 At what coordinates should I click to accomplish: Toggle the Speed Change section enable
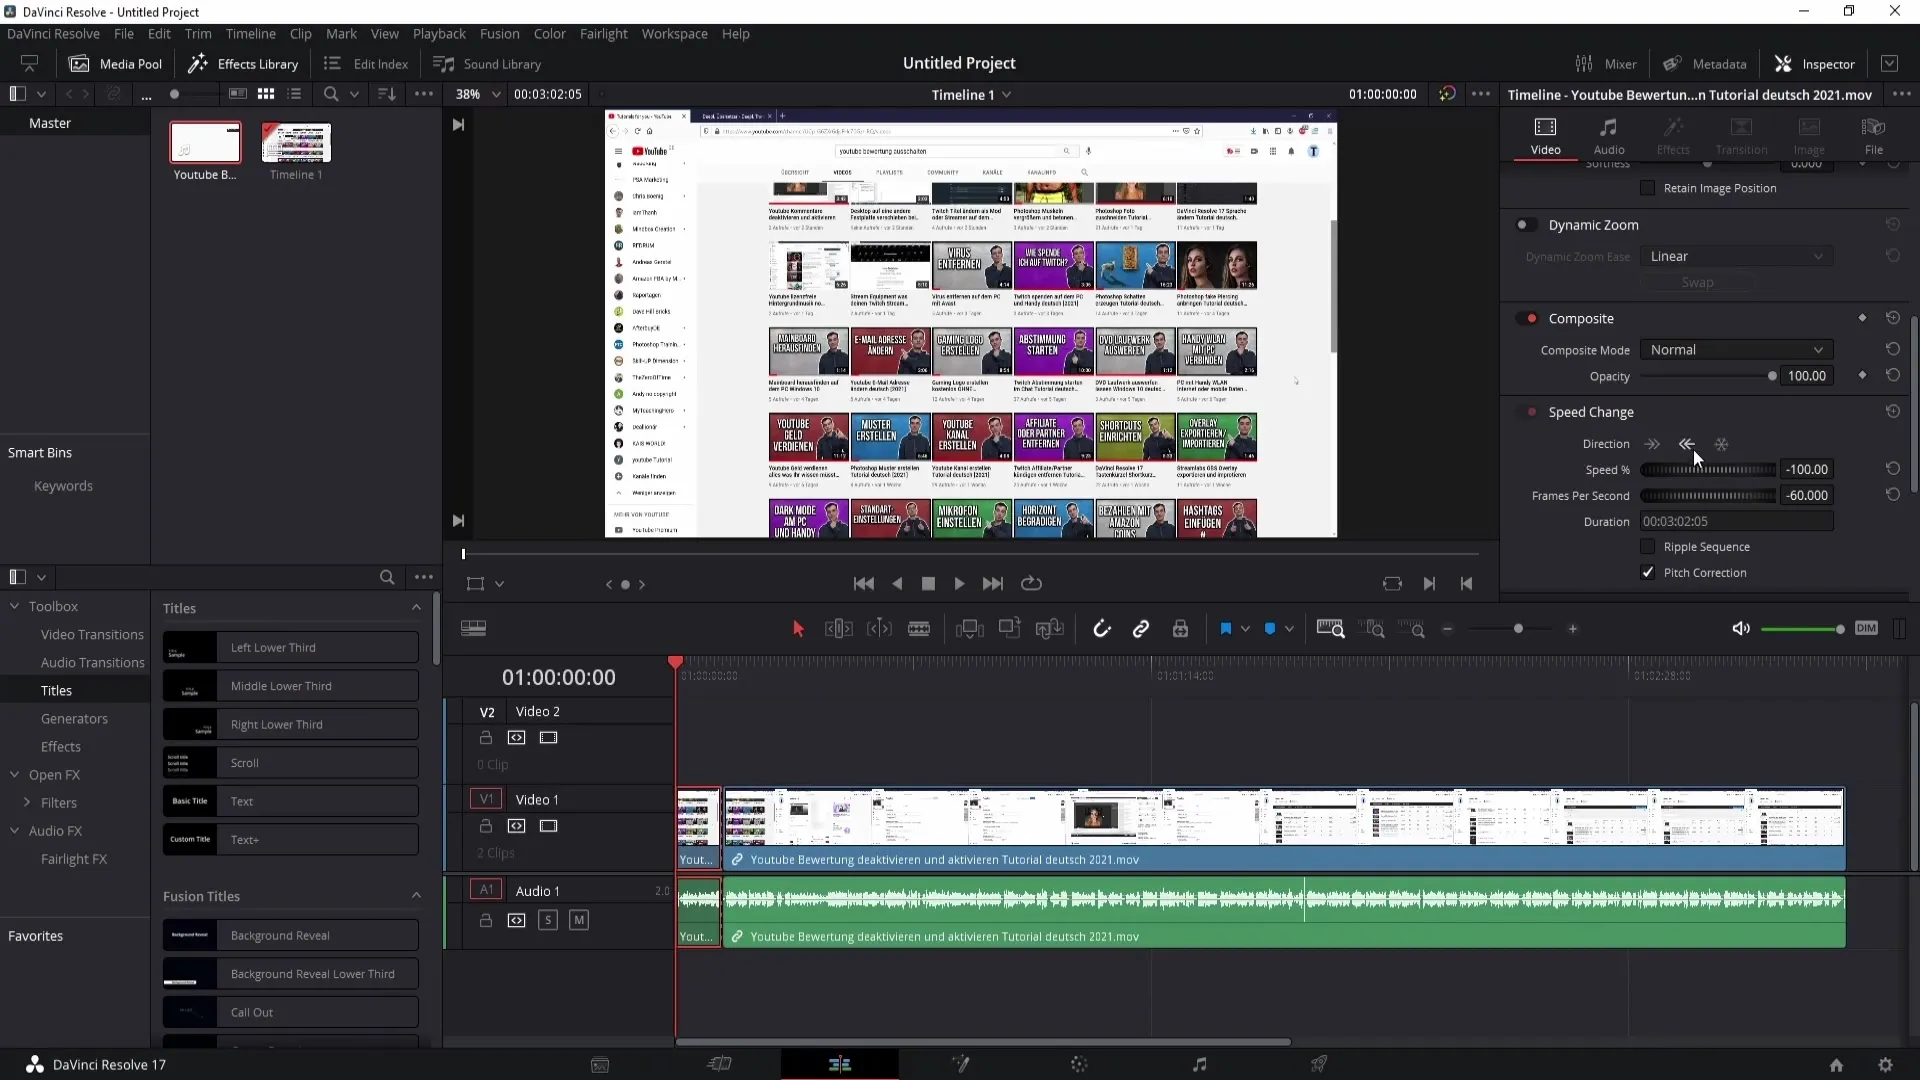[x=1532, y=410]
